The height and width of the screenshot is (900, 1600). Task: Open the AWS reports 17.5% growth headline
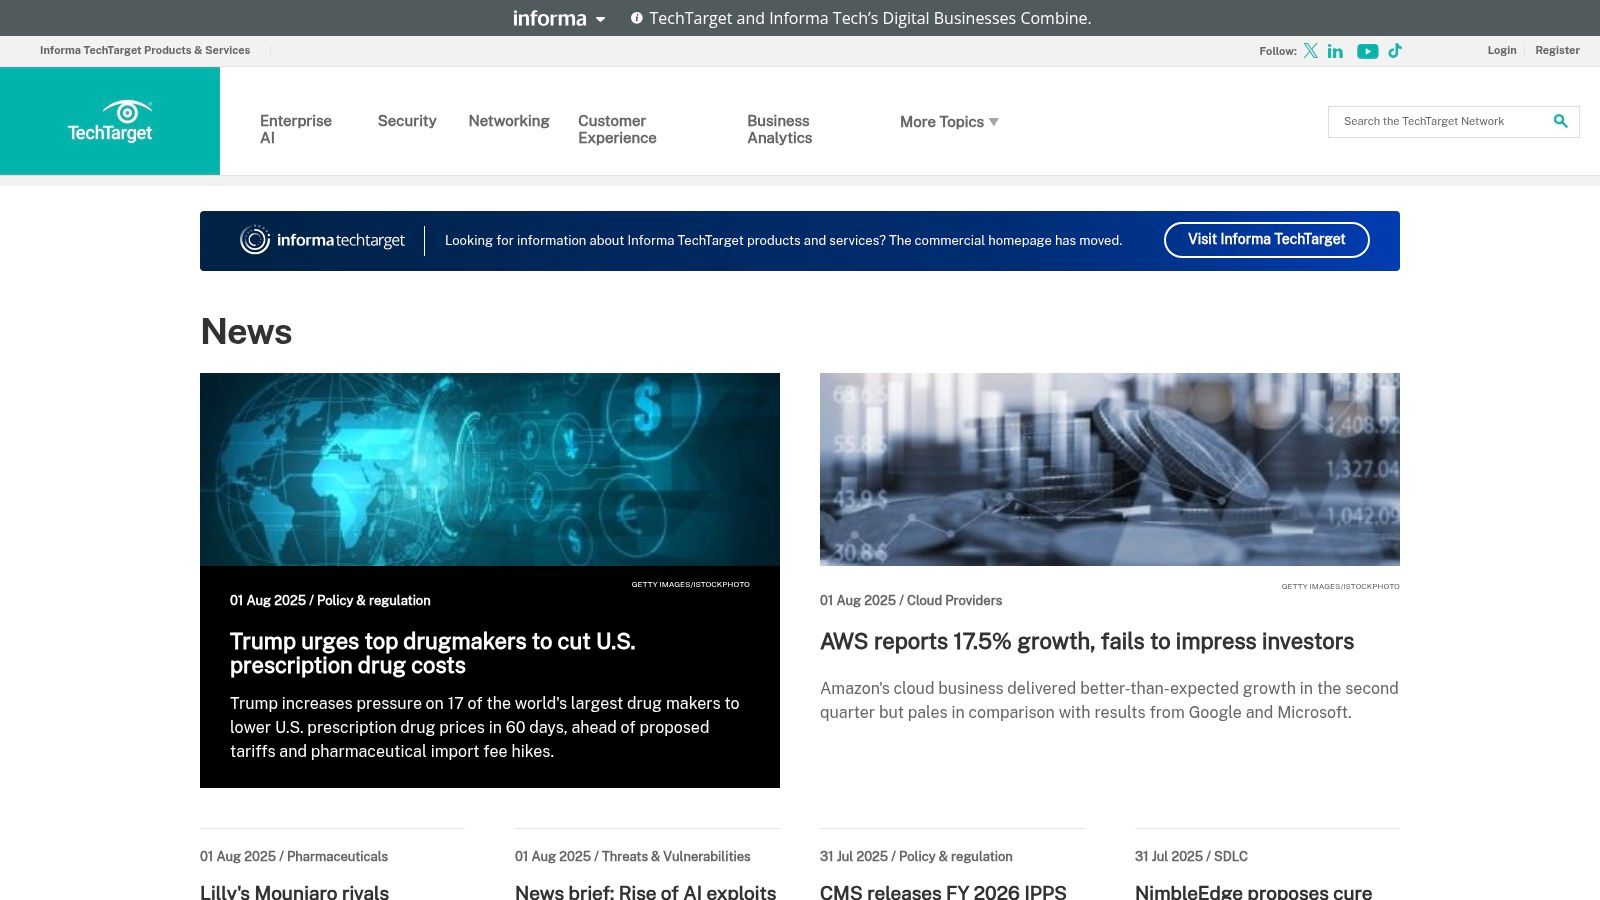tap(1087, 642)
